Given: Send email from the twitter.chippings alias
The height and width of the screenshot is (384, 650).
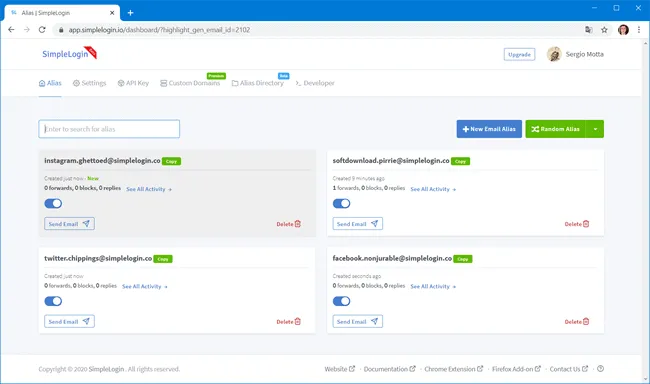Looking at the screenshot, I should click(x=69, y=321).
